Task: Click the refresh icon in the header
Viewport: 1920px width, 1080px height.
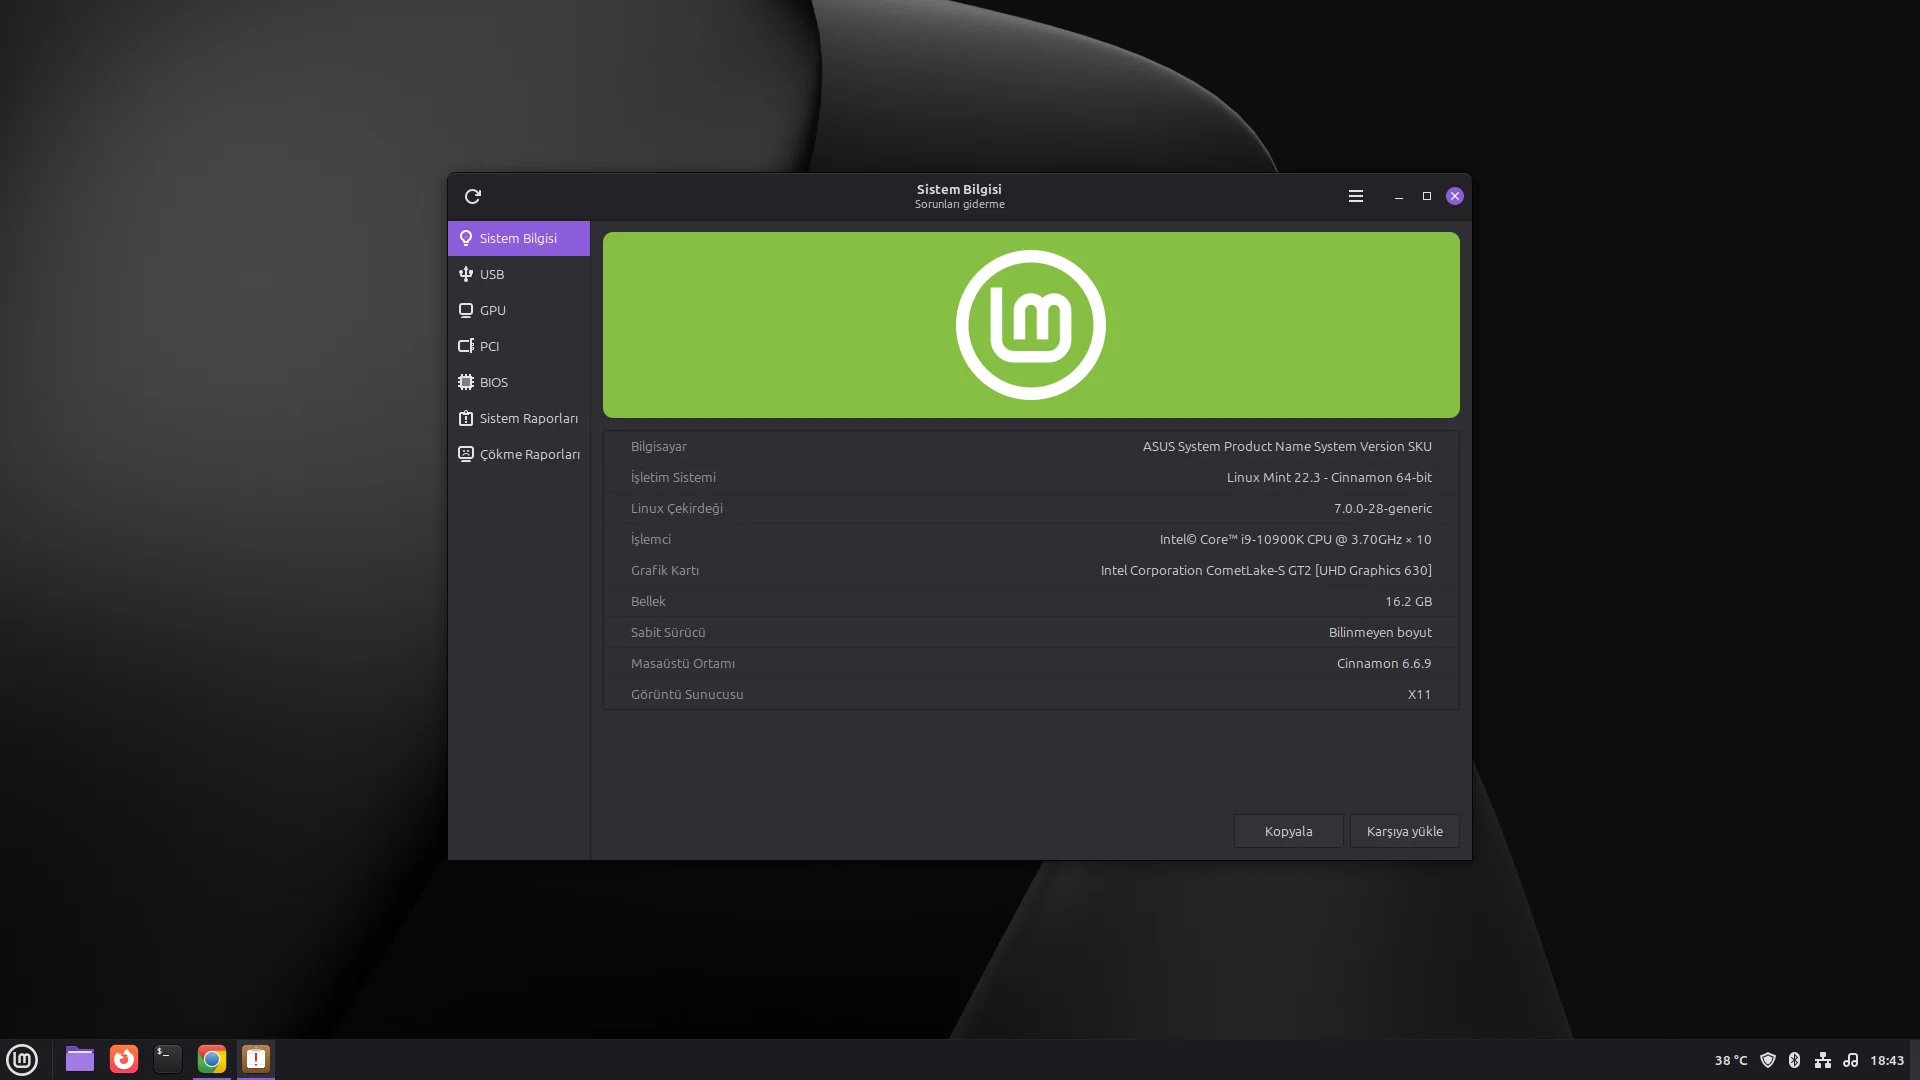Action: tap(473, 196)
